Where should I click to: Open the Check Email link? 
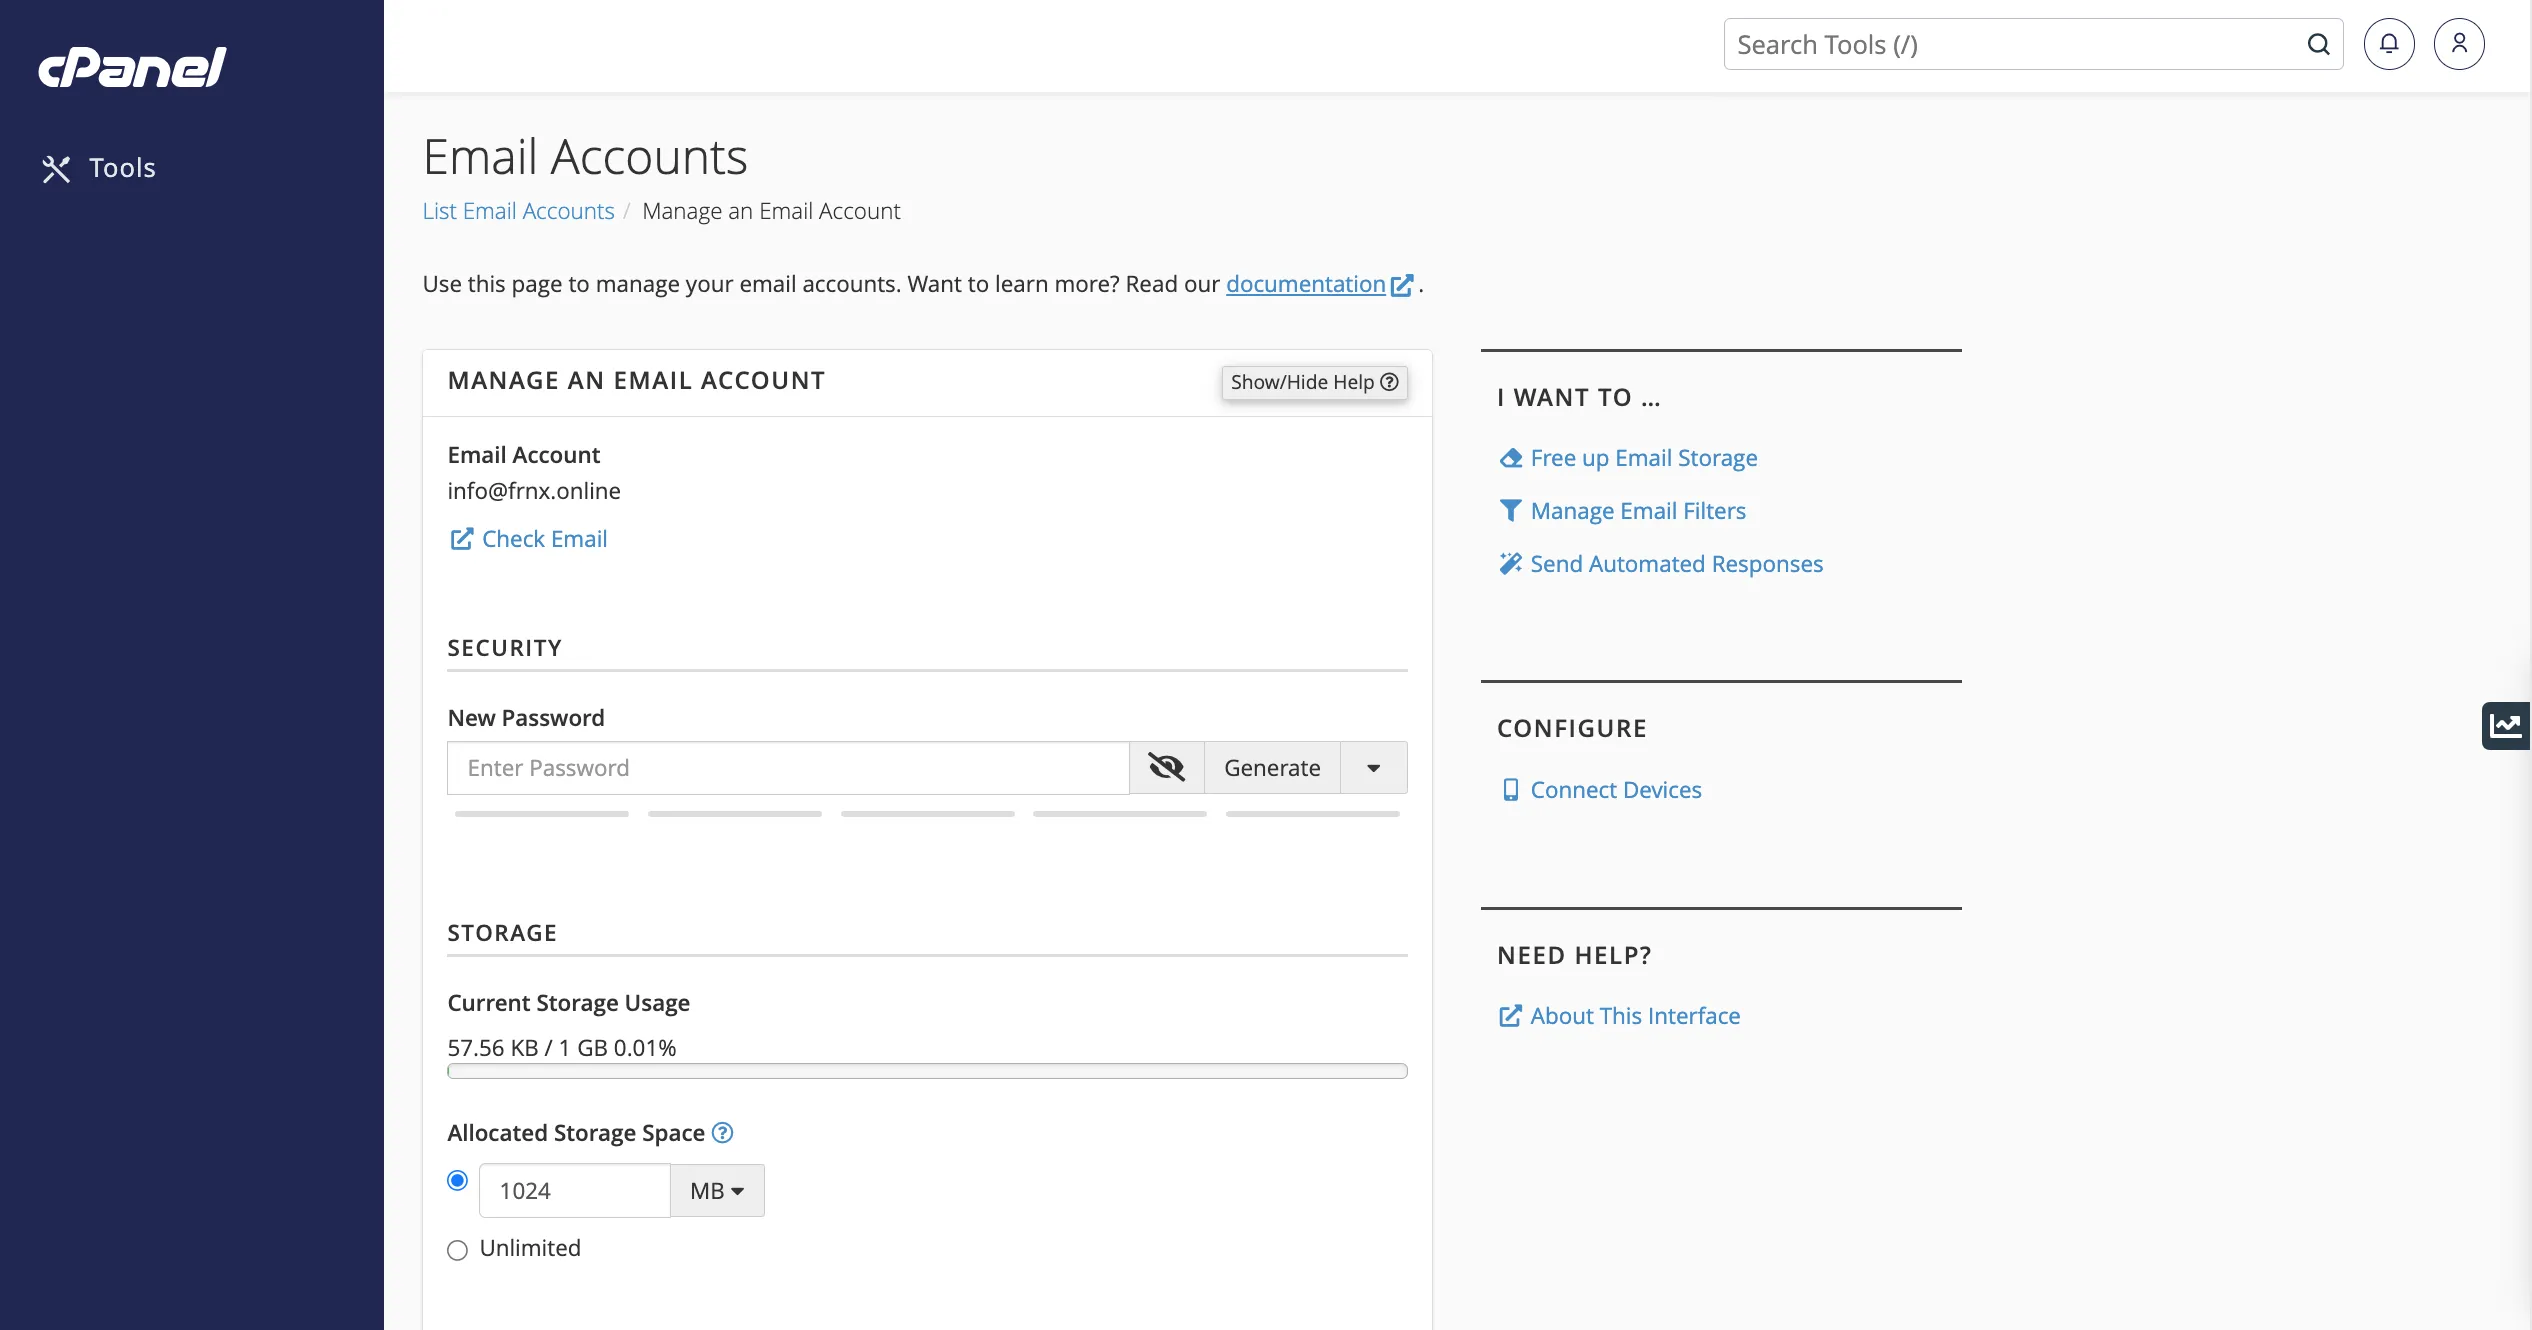(544, 539)
